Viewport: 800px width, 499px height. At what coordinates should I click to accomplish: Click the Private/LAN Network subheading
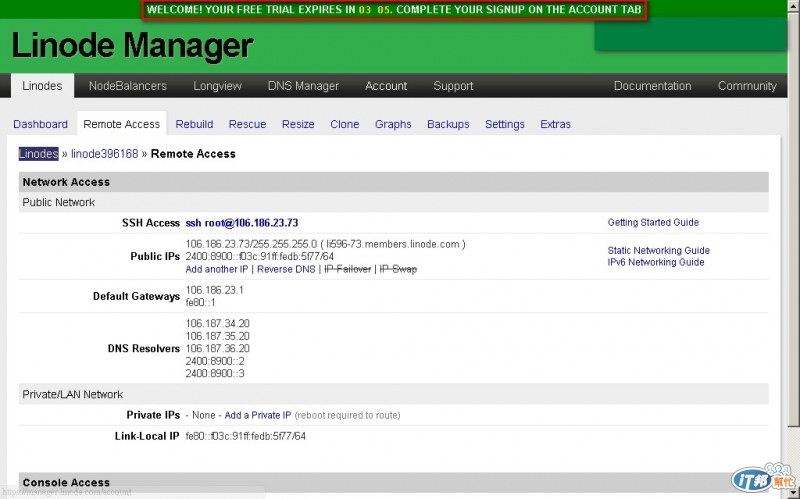[393, 394]
